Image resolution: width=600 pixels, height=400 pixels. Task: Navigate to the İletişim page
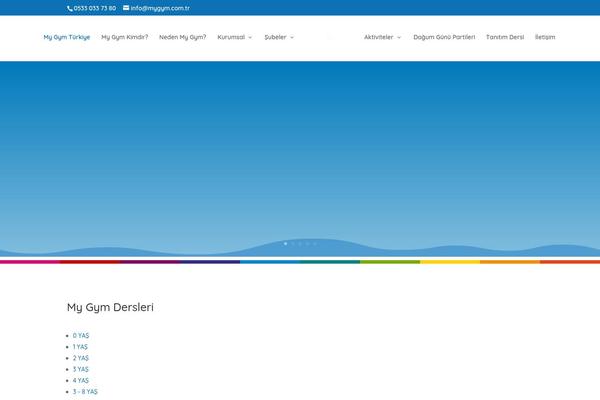coord(545,37)
